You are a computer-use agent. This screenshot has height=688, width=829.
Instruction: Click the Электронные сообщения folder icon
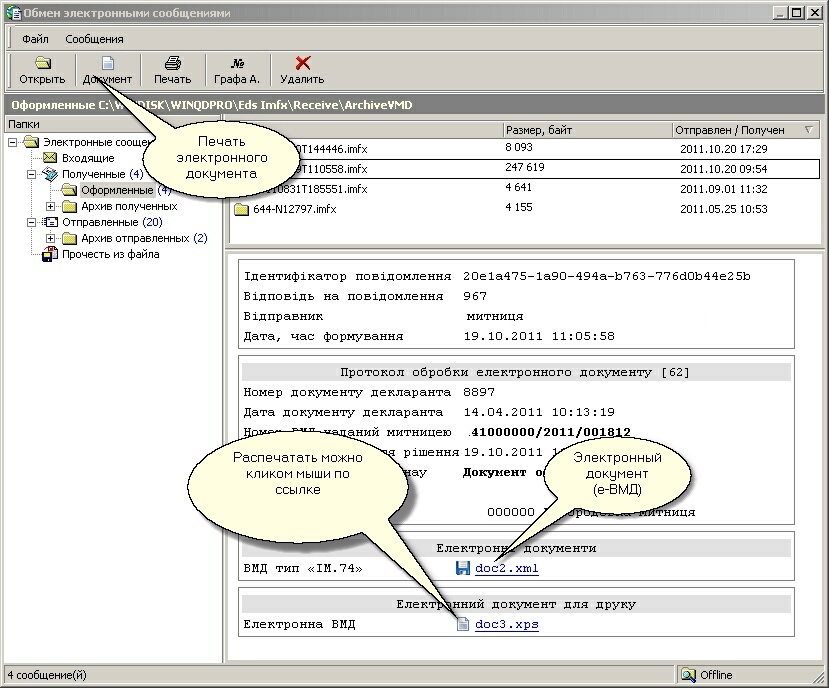pyautogui.click(x=32, y=142)
